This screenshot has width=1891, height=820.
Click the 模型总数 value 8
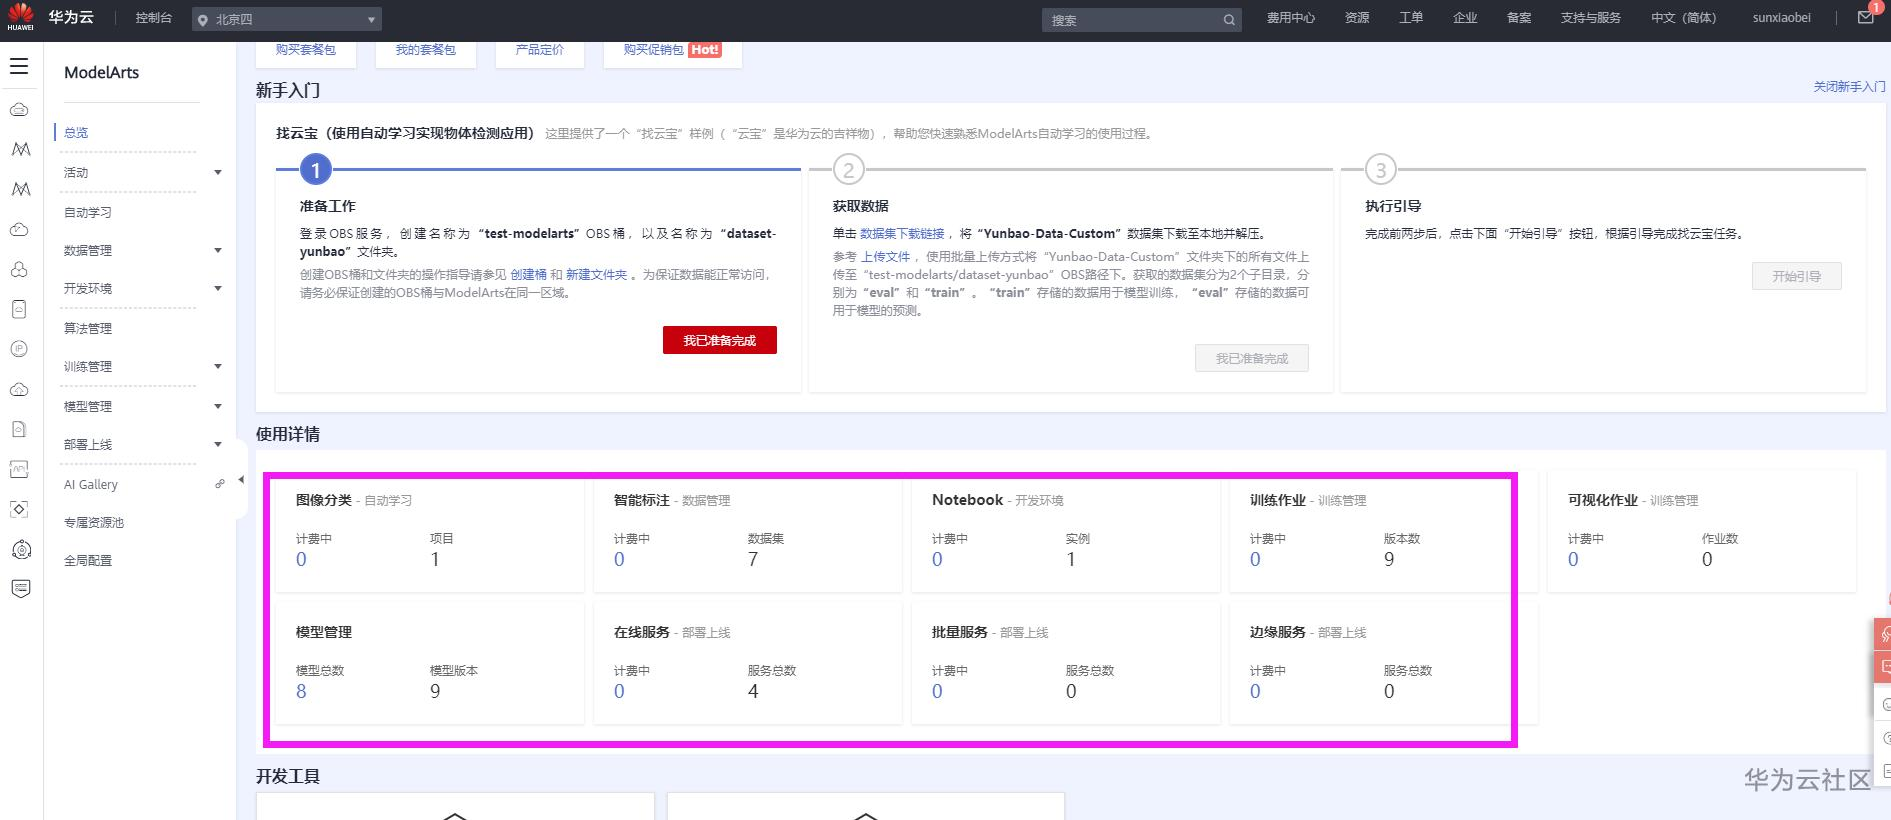click(301, 691)
